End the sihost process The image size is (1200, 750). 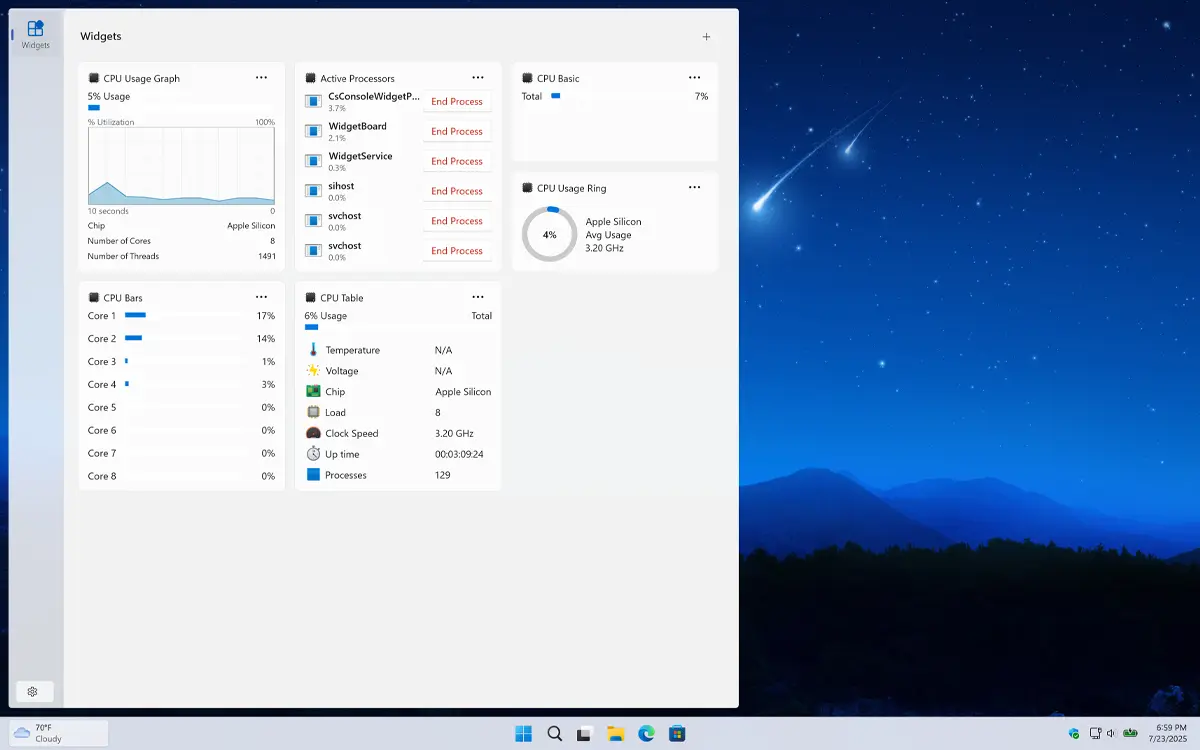[457, 191]
